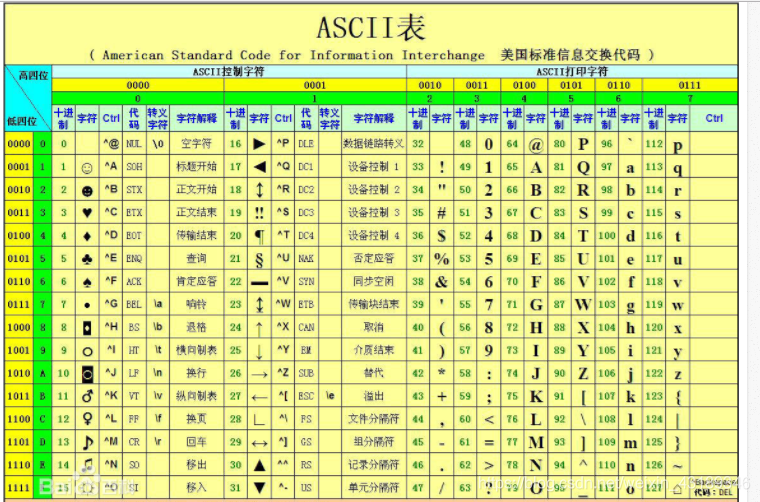Click the 'ESC' code cell
Image resolution: width=760 pixels, height=502 pixels.
[x=306, y=396]
